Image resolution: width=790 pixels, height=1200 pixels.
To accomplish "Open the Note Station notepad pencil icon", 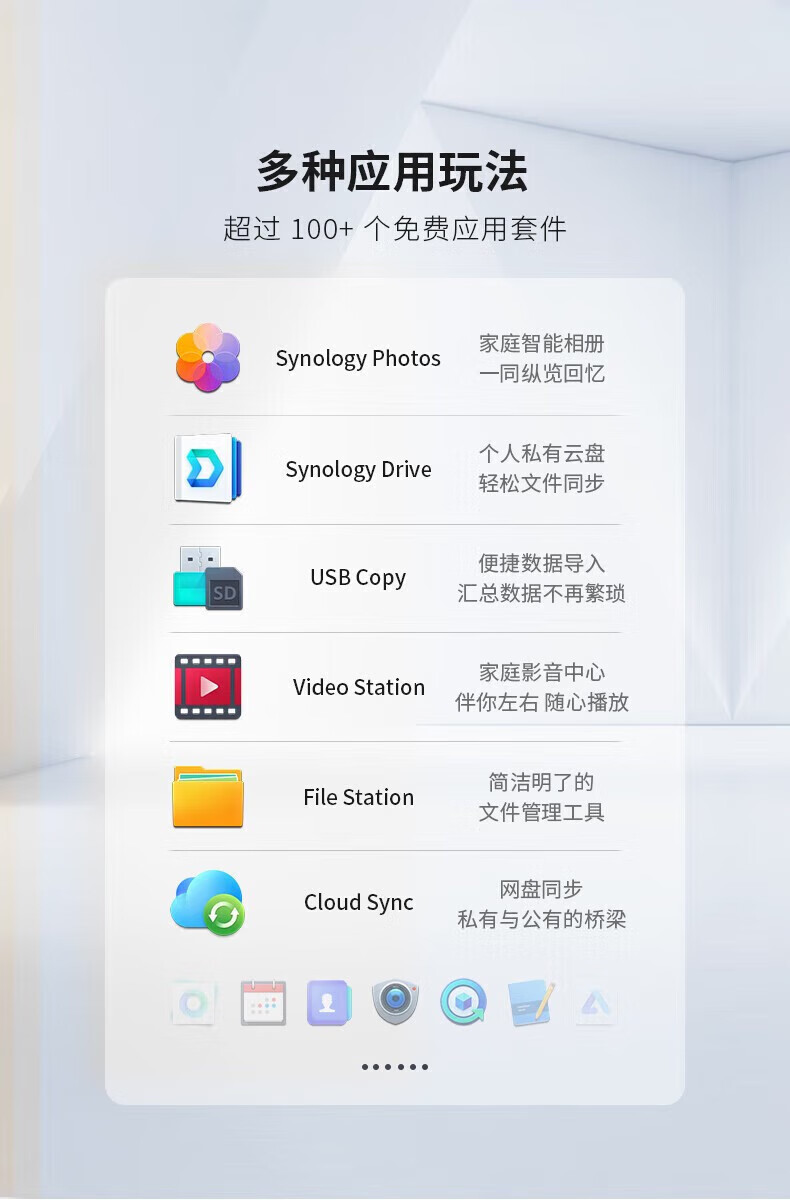I will [530, 1002].
